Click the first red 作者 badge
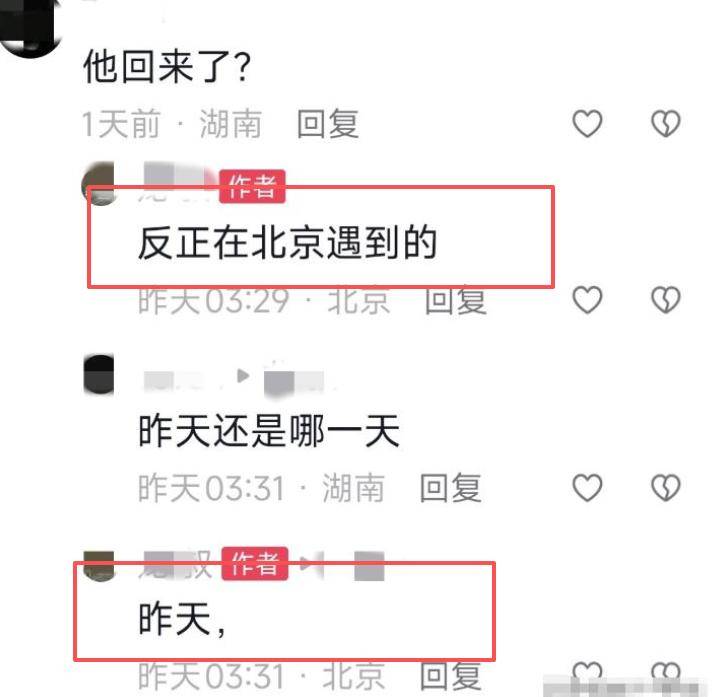Viewport: 720px width, 697px height. [x=252, y=186]
